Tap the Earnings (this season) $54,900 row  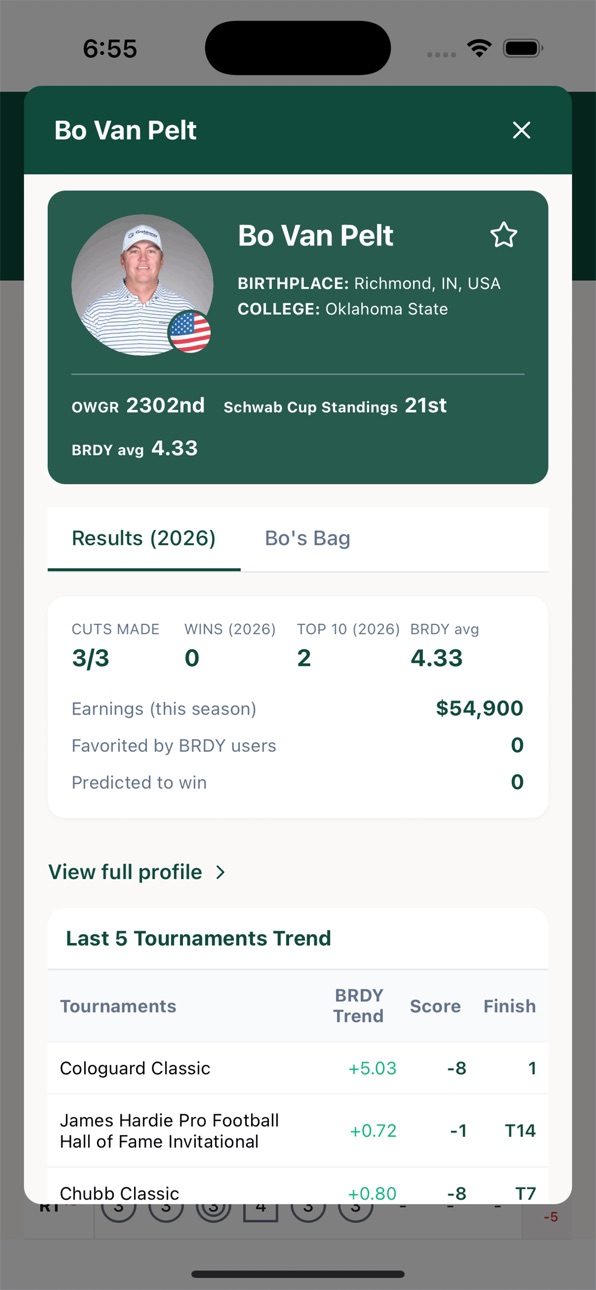tap(298, 709)
